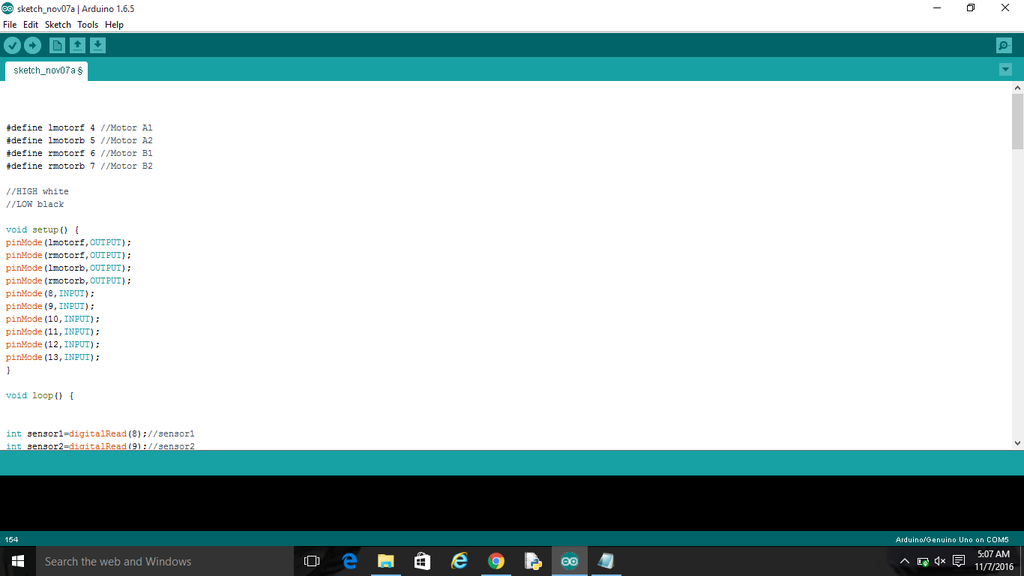Save the sketch using the down-arrow icon
Viewport: 1024px width, 576px height.
tap(98, 46)
